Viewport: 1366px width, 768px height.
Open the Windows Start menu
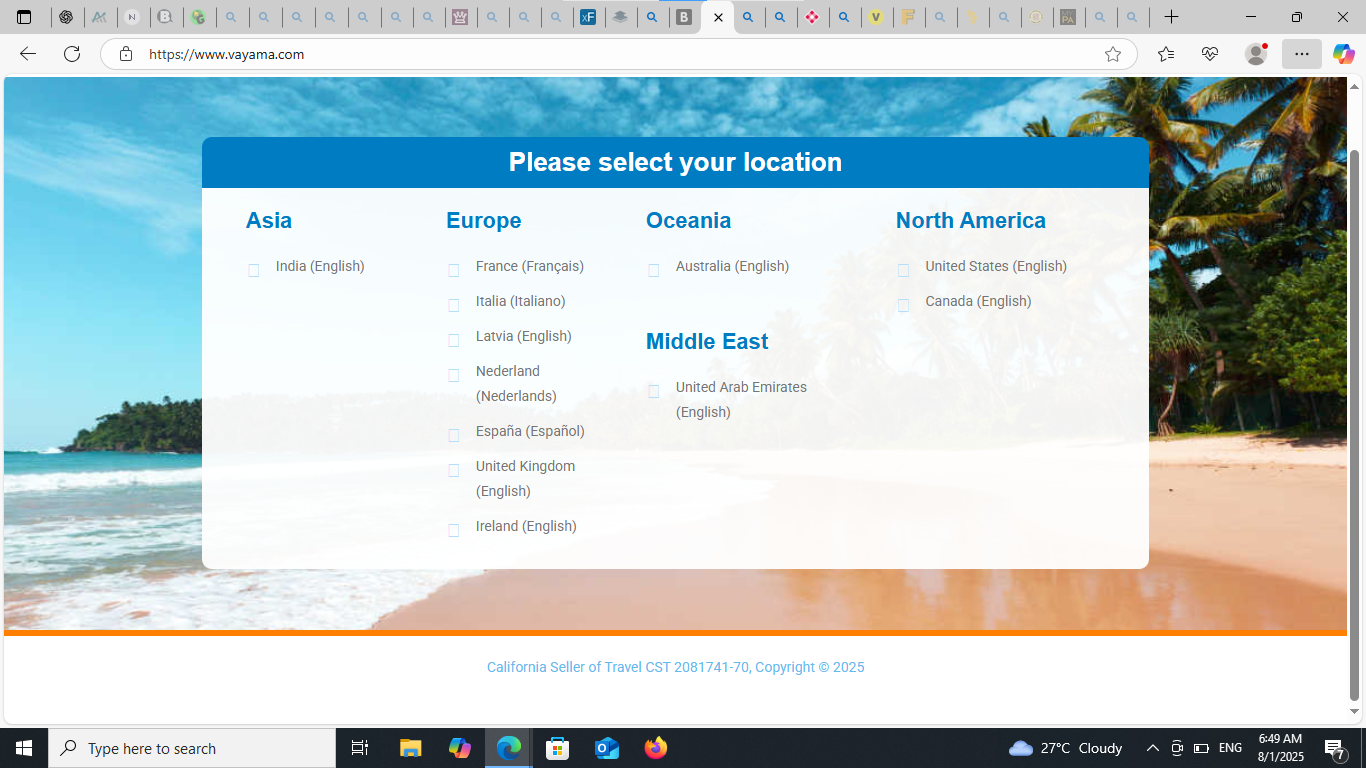[24, 748]
